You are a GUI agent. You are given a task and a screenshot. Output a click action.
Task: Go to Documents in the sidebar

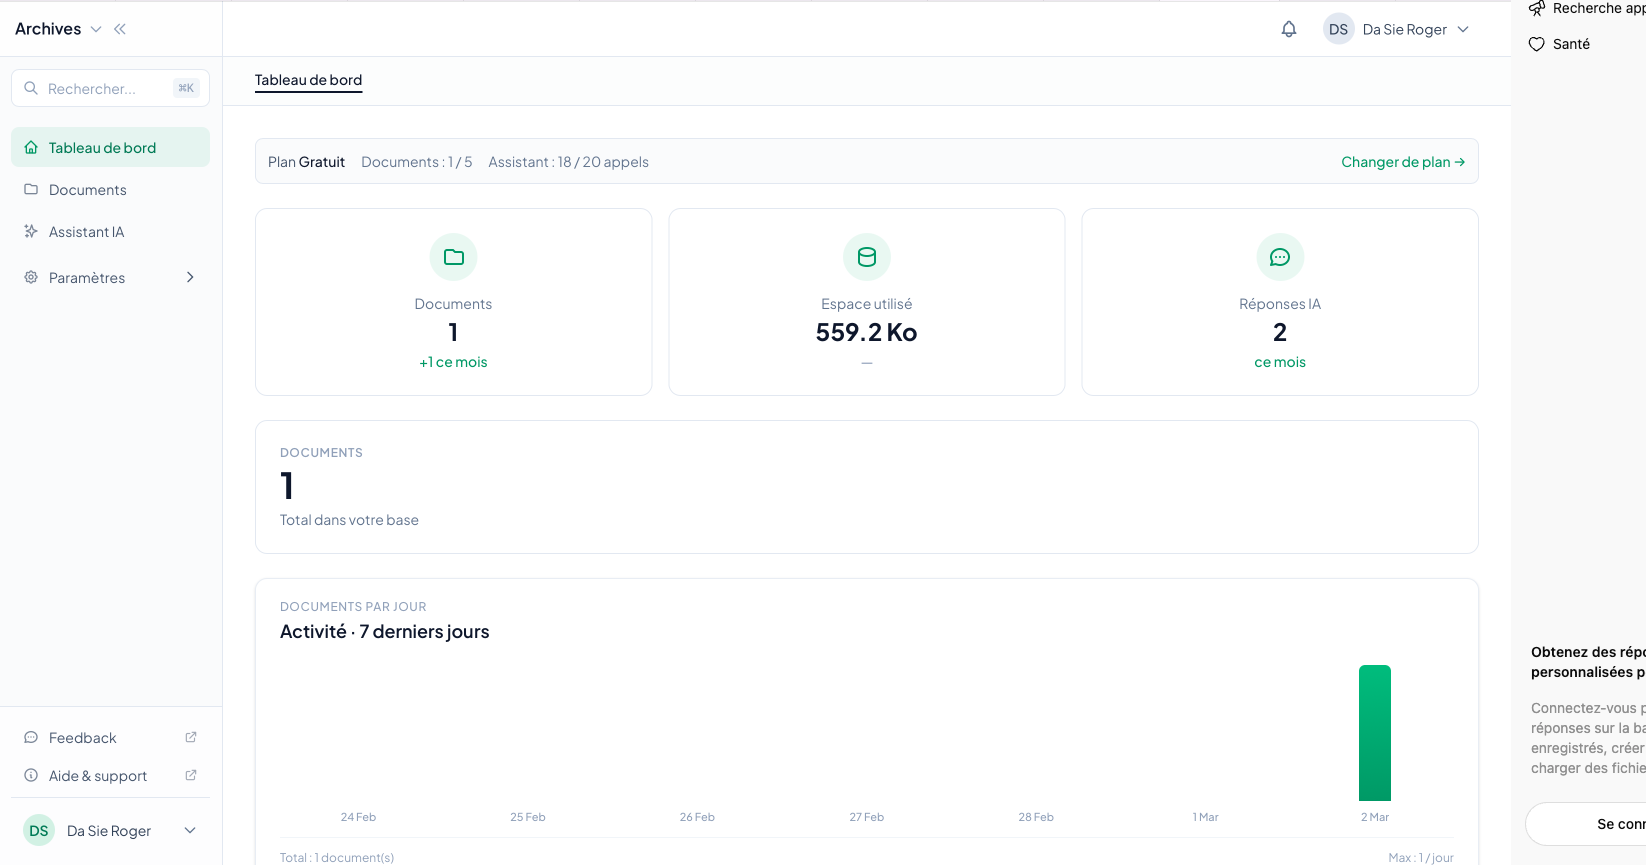click(88, 190)
